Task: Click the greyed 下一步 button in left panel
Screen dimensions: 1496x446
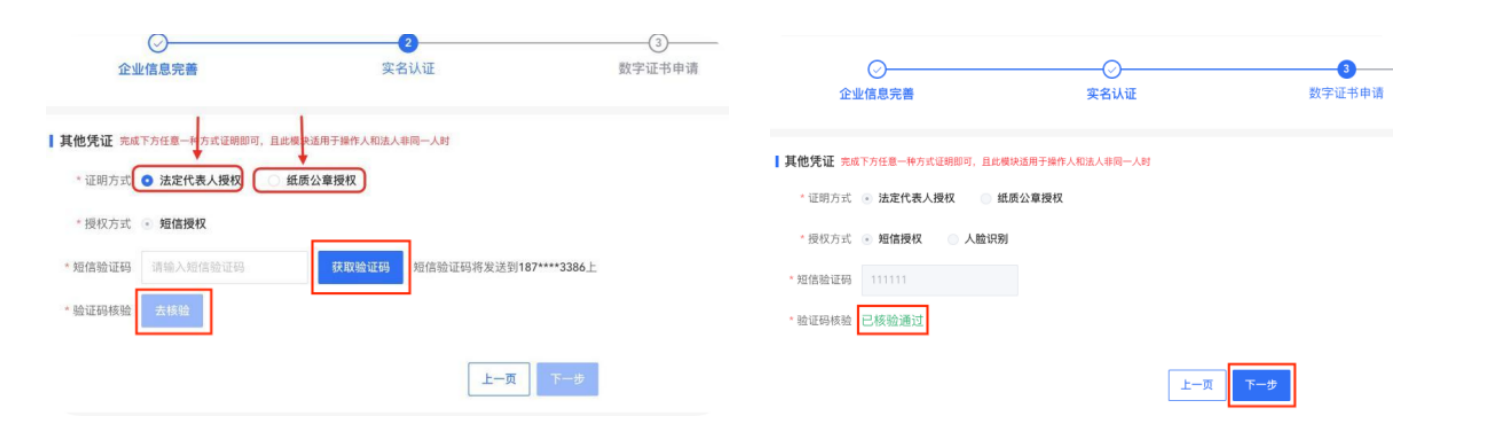Action: tap(567, 379)
